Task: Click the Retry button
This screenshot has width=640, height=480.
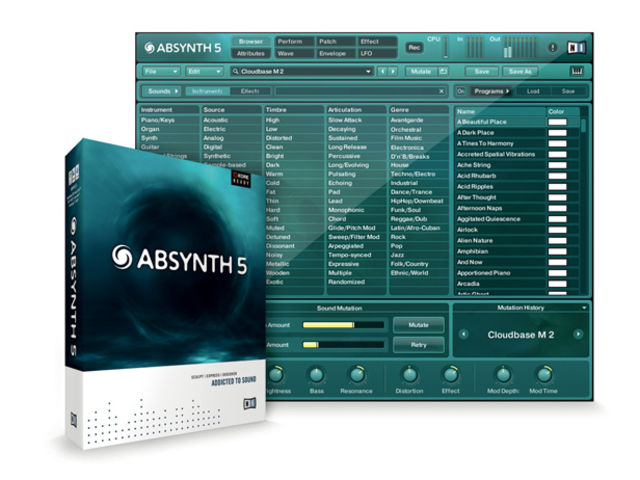Action: 418,345
